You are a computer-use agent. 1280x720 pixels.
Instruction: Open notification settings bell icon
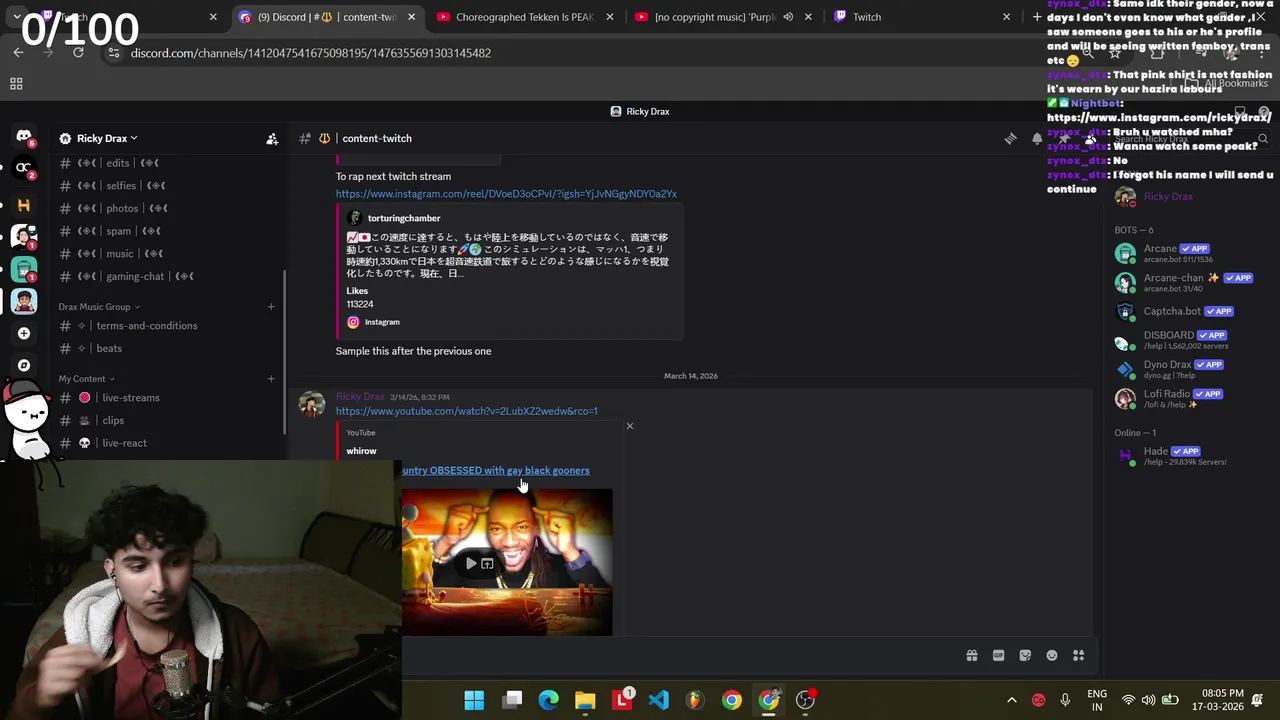[1037, 139]
